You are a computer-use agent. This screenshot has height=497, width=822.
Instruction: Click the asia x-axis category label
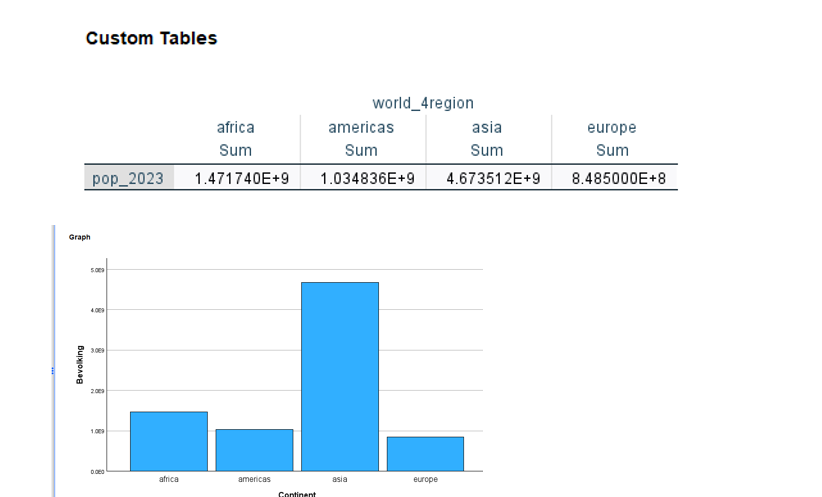coord(340,479)
